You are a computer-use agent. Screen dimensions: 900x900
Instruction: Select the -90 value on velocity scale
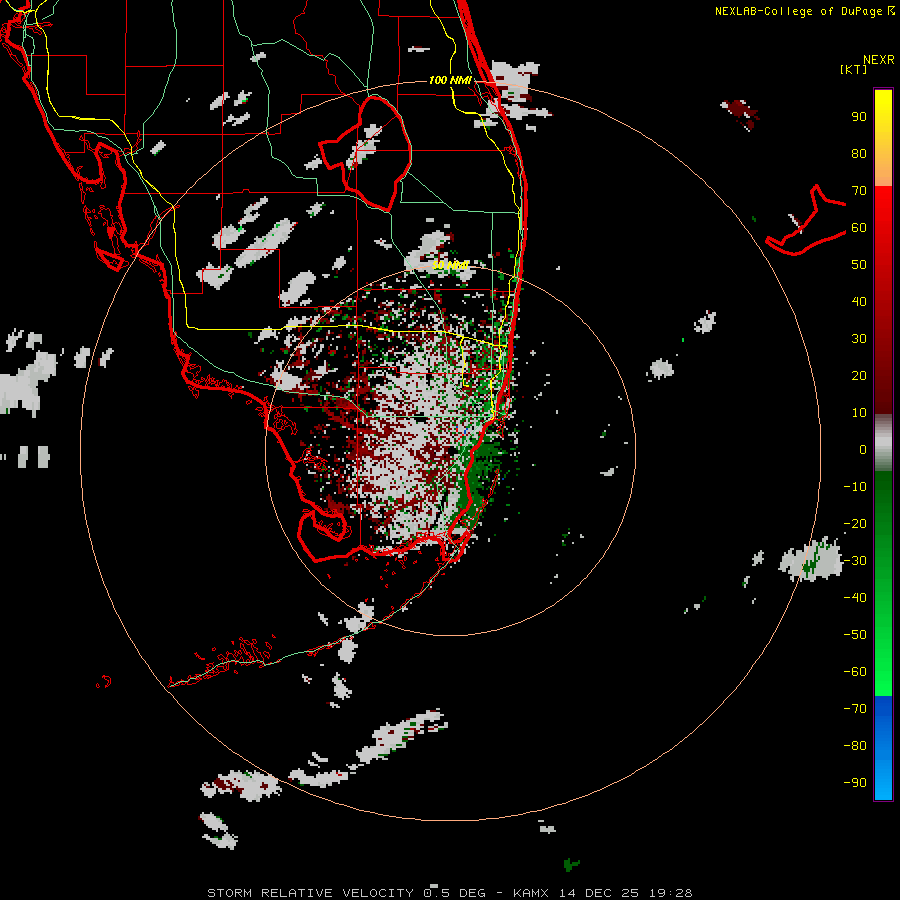pos(855,783)
